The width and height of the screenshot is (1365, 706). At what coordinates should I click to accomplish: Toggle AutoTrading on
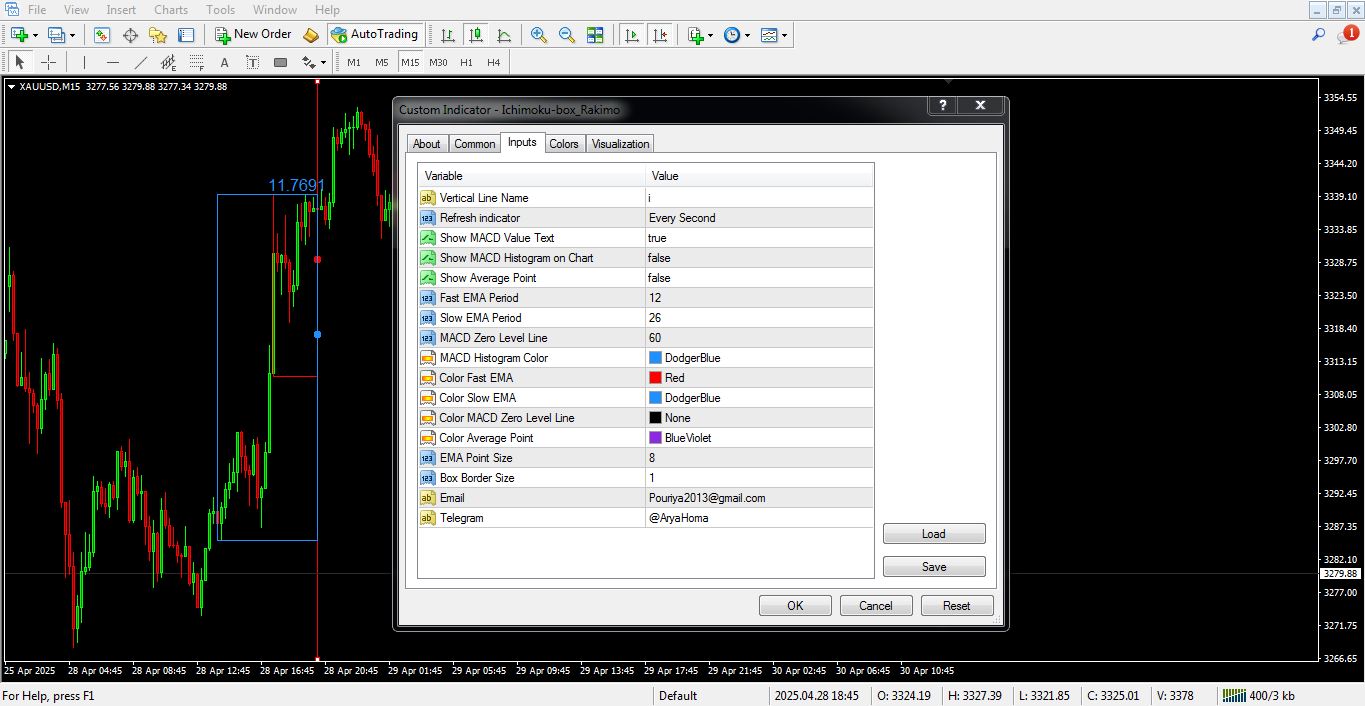[375, 34]
